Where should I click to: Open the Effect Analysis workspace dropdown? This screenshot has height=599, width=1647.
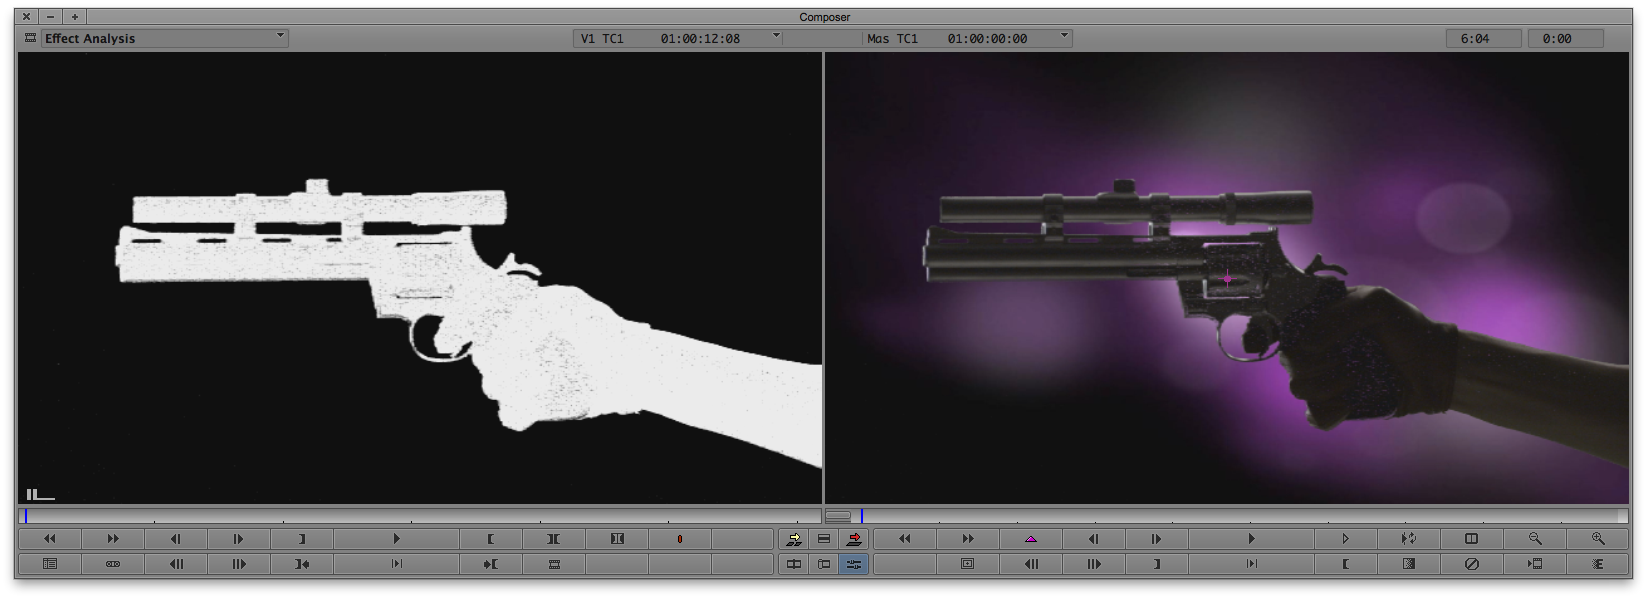click(x=164, y=38)
